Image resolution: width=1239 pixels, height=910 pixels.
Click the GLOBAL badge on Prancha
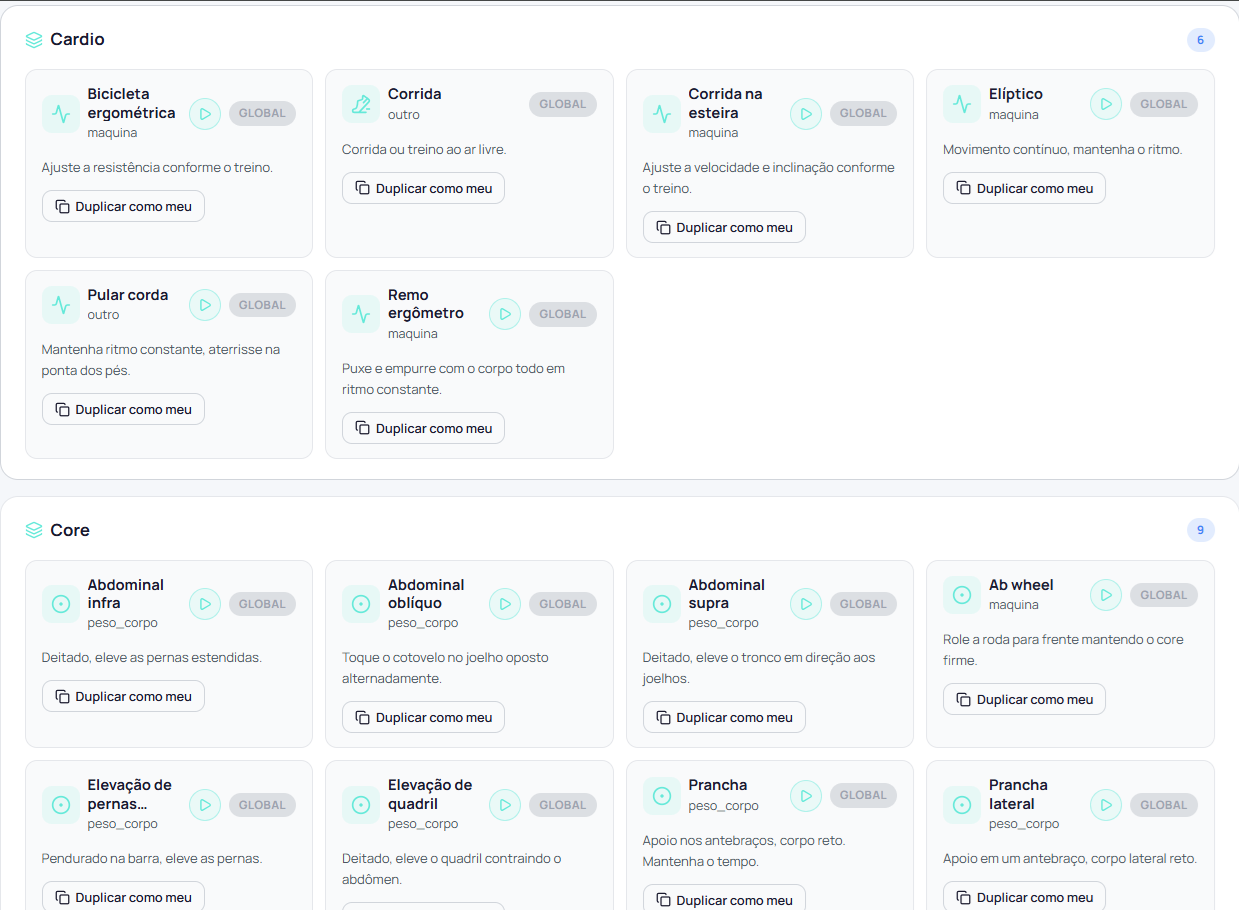click(863, 795)
